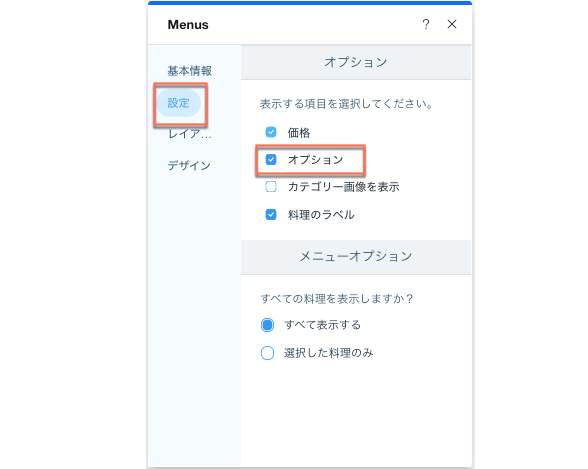Choose the 選択した料理のみ radio button
Screen dimensions: 588x469
pyautogui.click(x=267, y=353)
